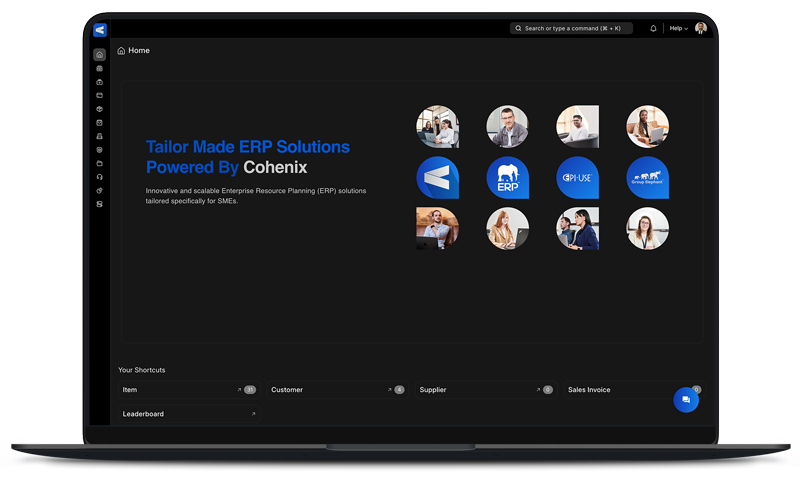The height and width of the screenshot is (478, 800).
Task: Click the Cohenix word in the headline
Action: click(x=275, y=167)
